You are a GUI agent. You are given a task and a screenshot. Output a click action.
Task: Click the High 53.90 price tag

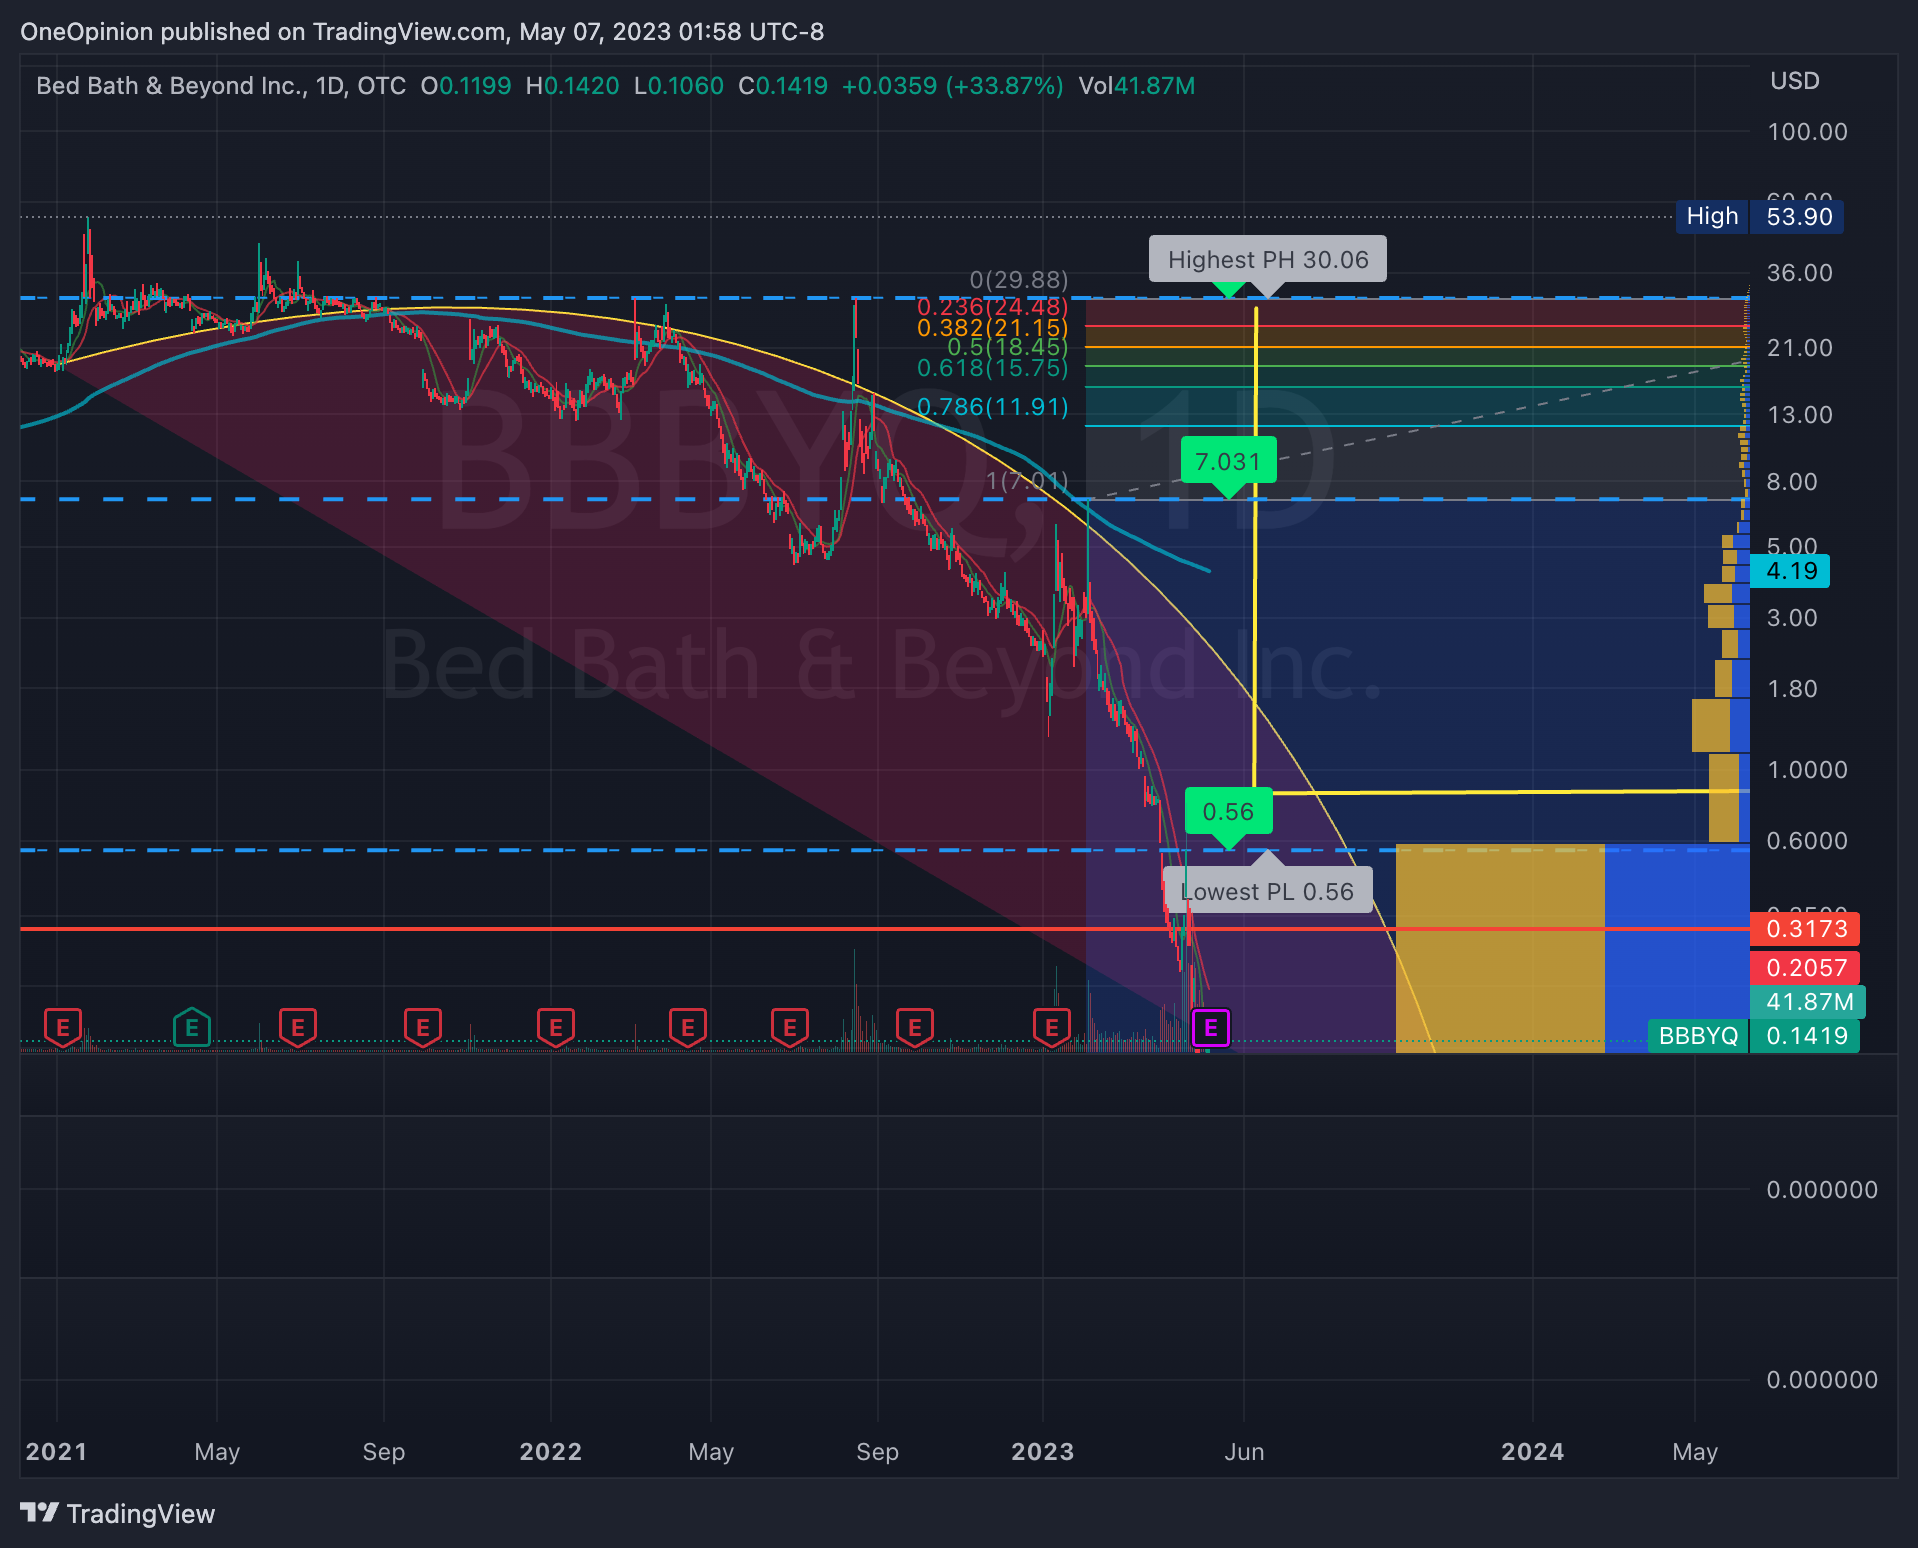coord(1760,216)
